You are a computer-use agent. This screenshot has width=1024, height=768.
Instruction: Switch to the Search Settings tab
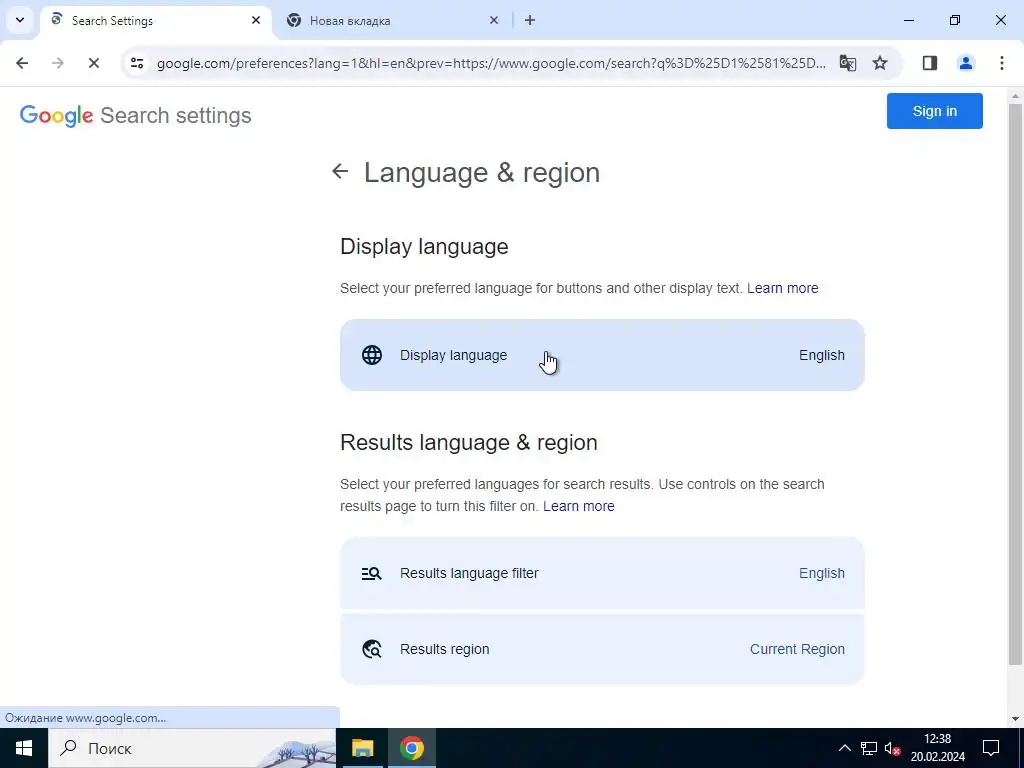[156, 21]
